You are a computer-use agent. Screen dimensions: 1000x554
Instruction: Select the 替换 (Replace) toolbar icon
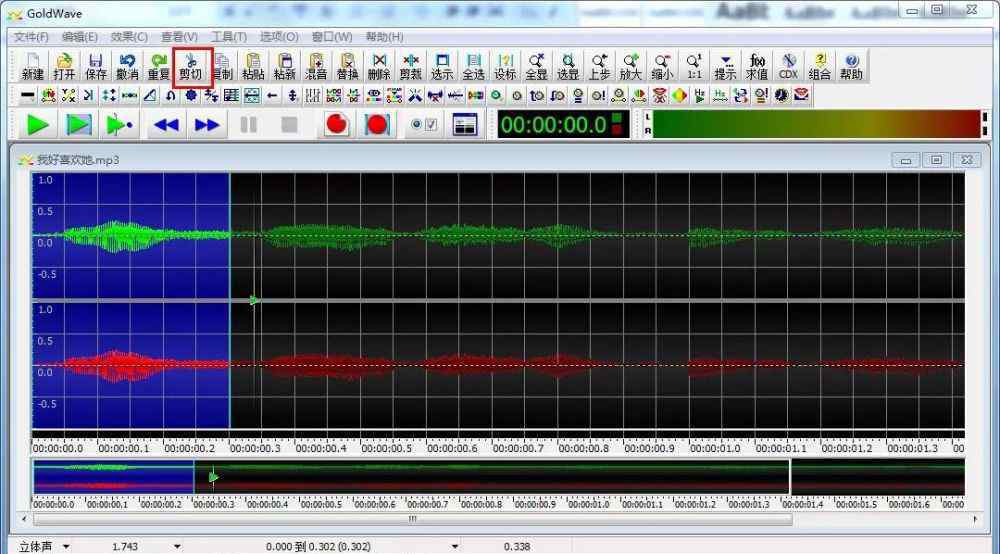point(348,66)
